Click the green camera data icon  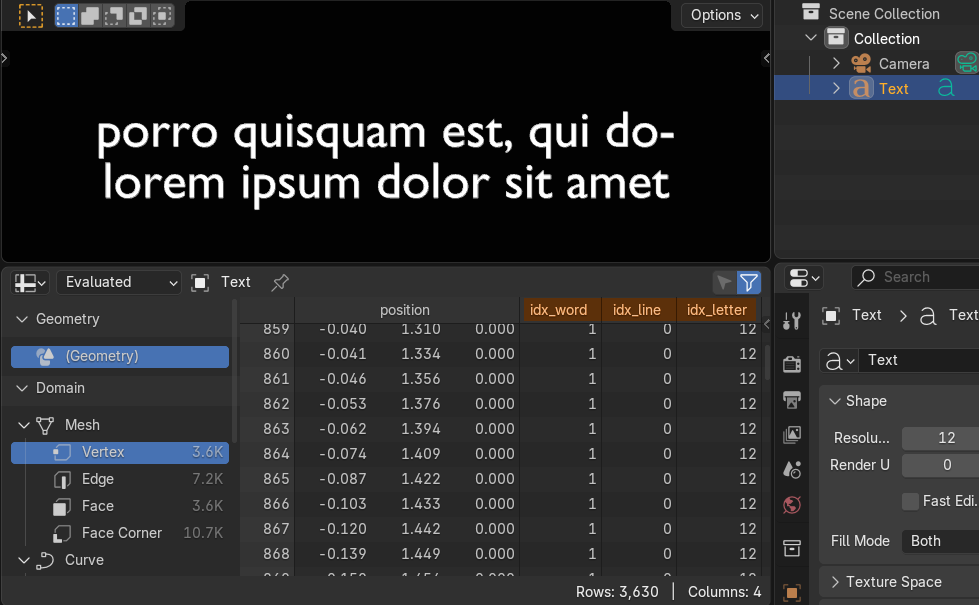(x=967, y=63)
